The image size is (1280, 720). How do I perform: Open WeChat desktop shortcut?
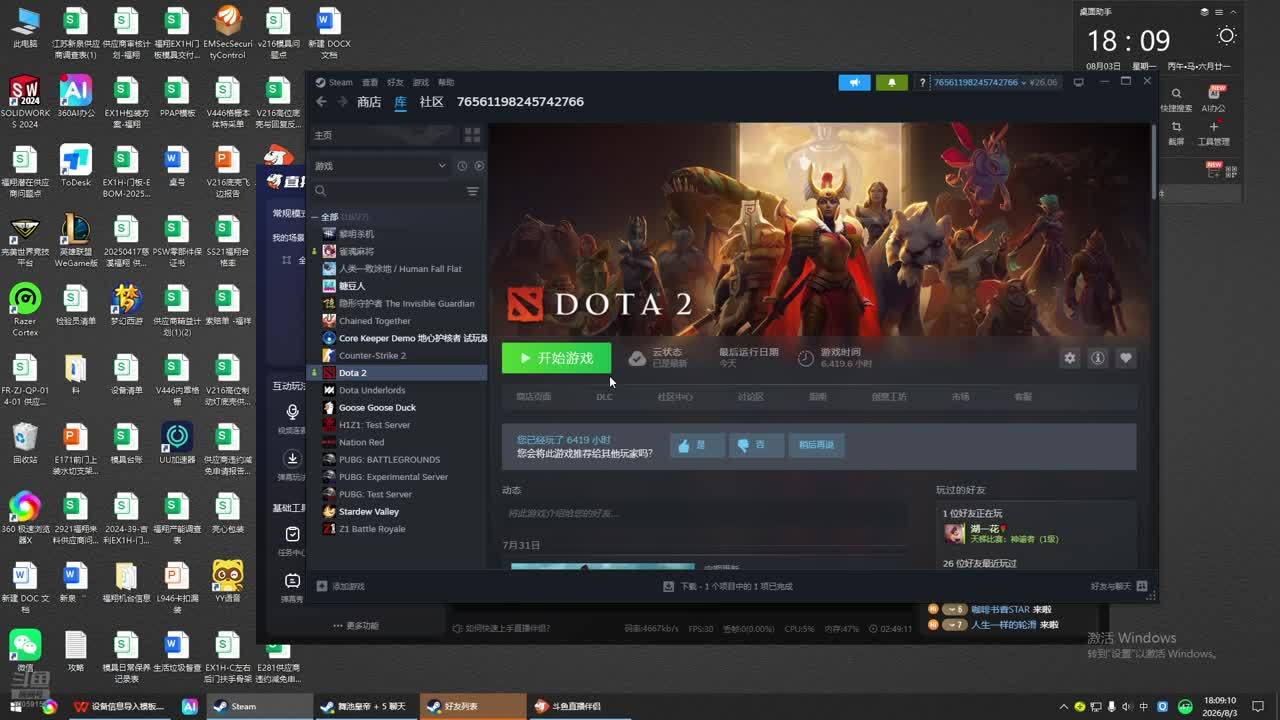pos(25,650)
